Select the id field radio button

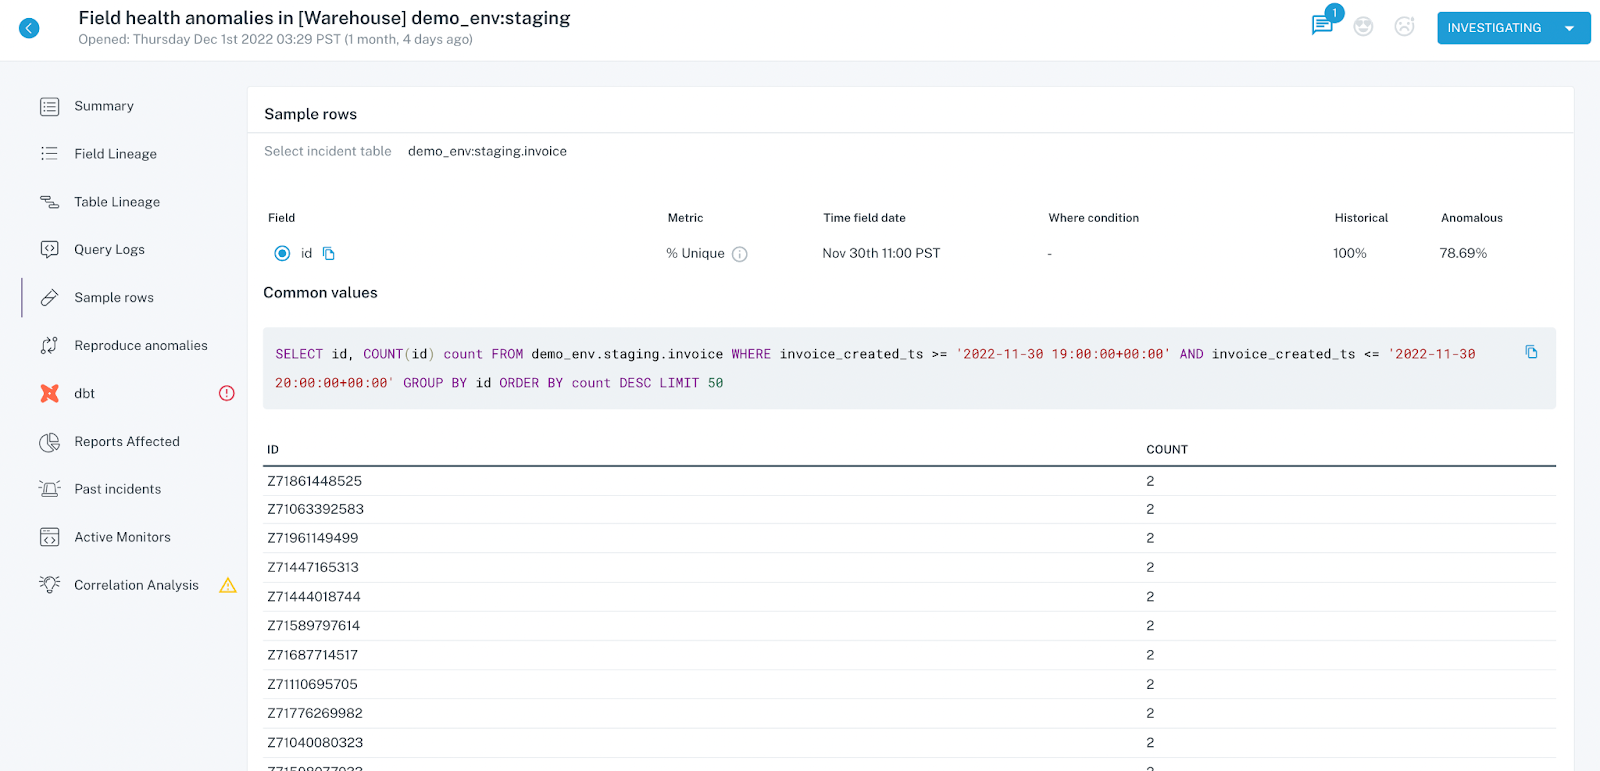[x=282, y=253]
